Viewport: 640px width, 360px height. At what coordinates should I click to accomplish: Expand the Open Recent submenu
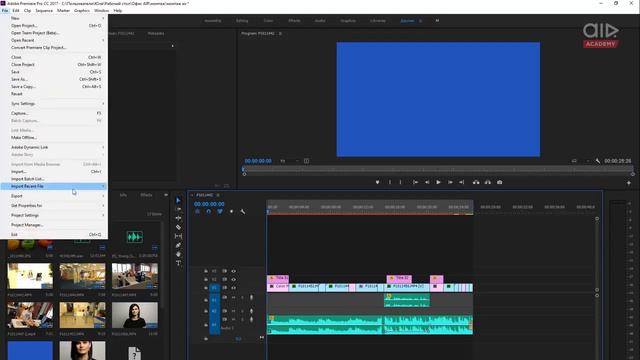pos(54,40)
